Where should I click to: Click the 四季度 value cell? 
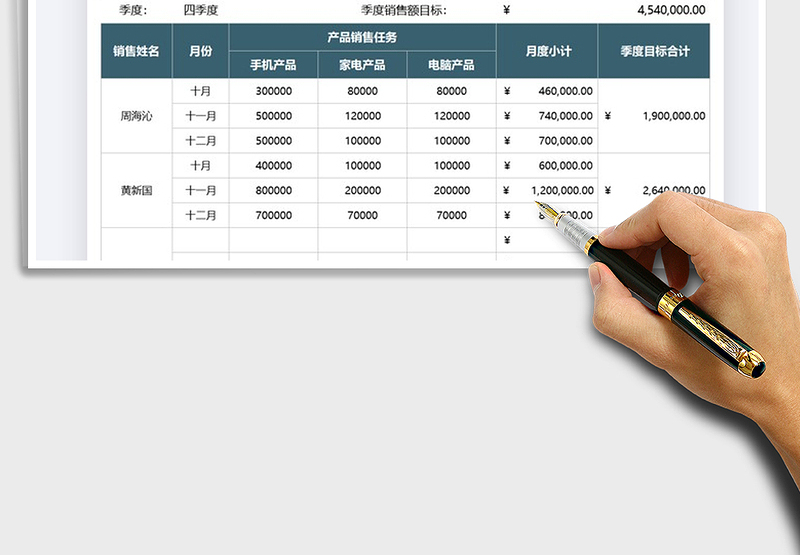pos(201,10)
